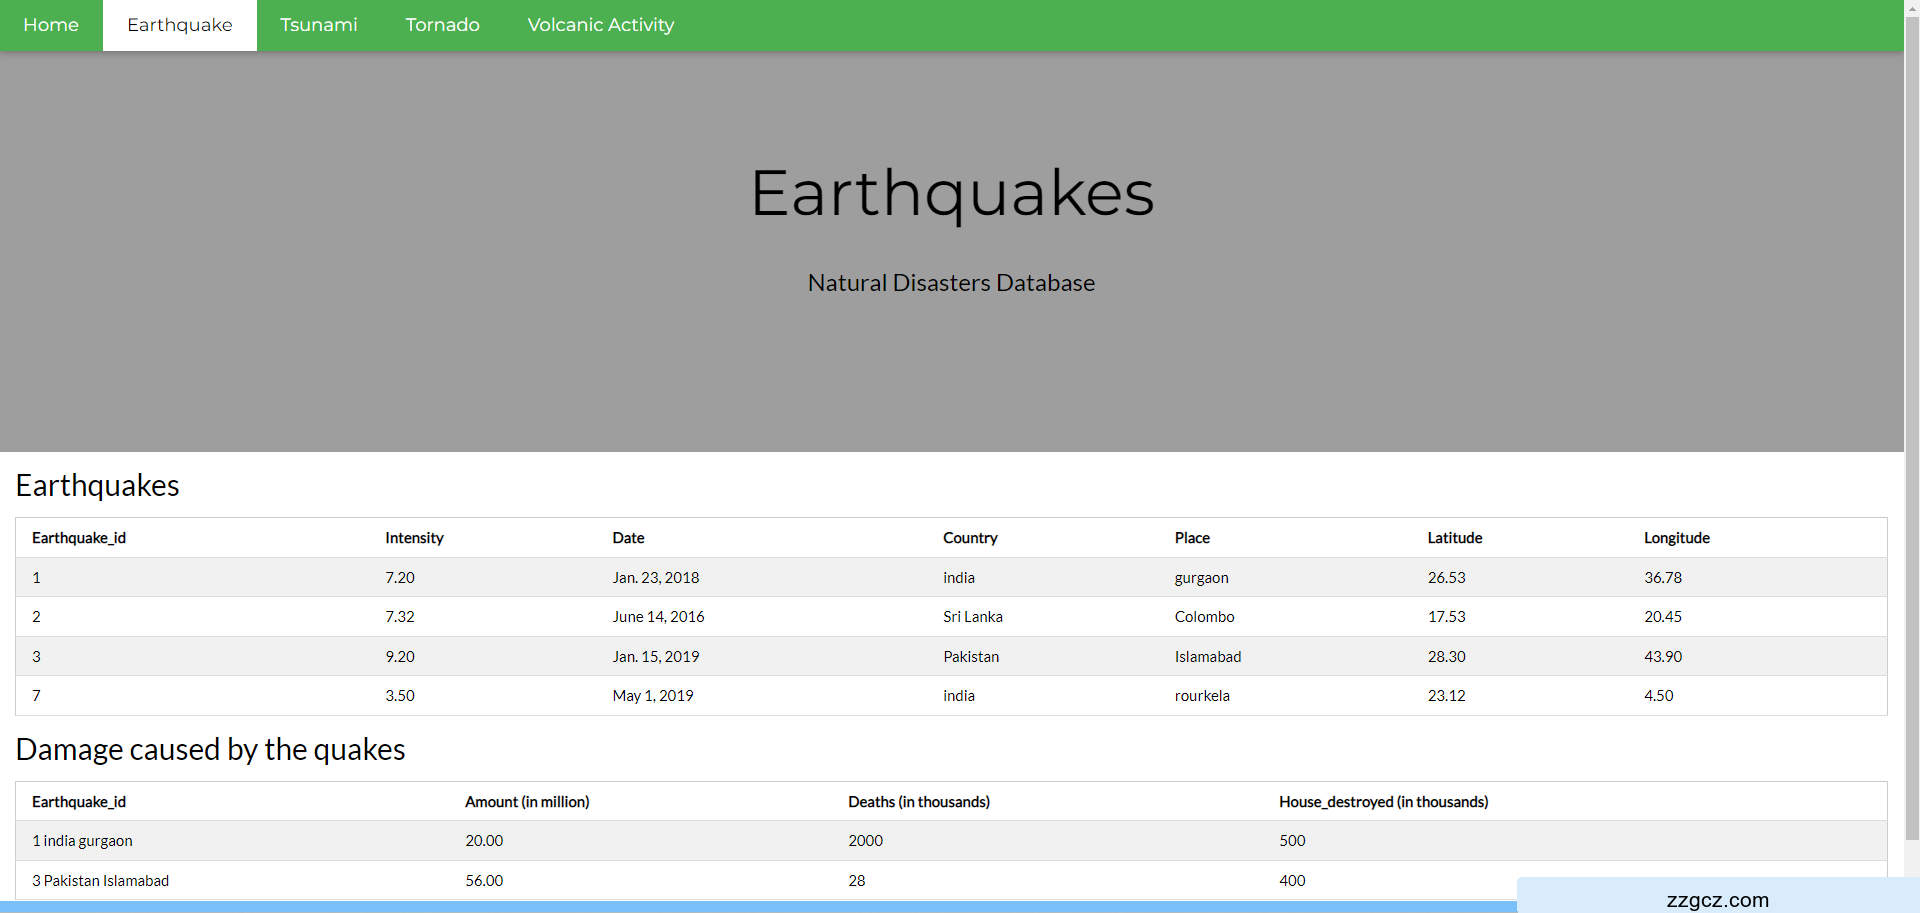The height and width of the screenshot is (913, 1920).
Task: Open the Tornado navigation item
Action: [442, 25]
